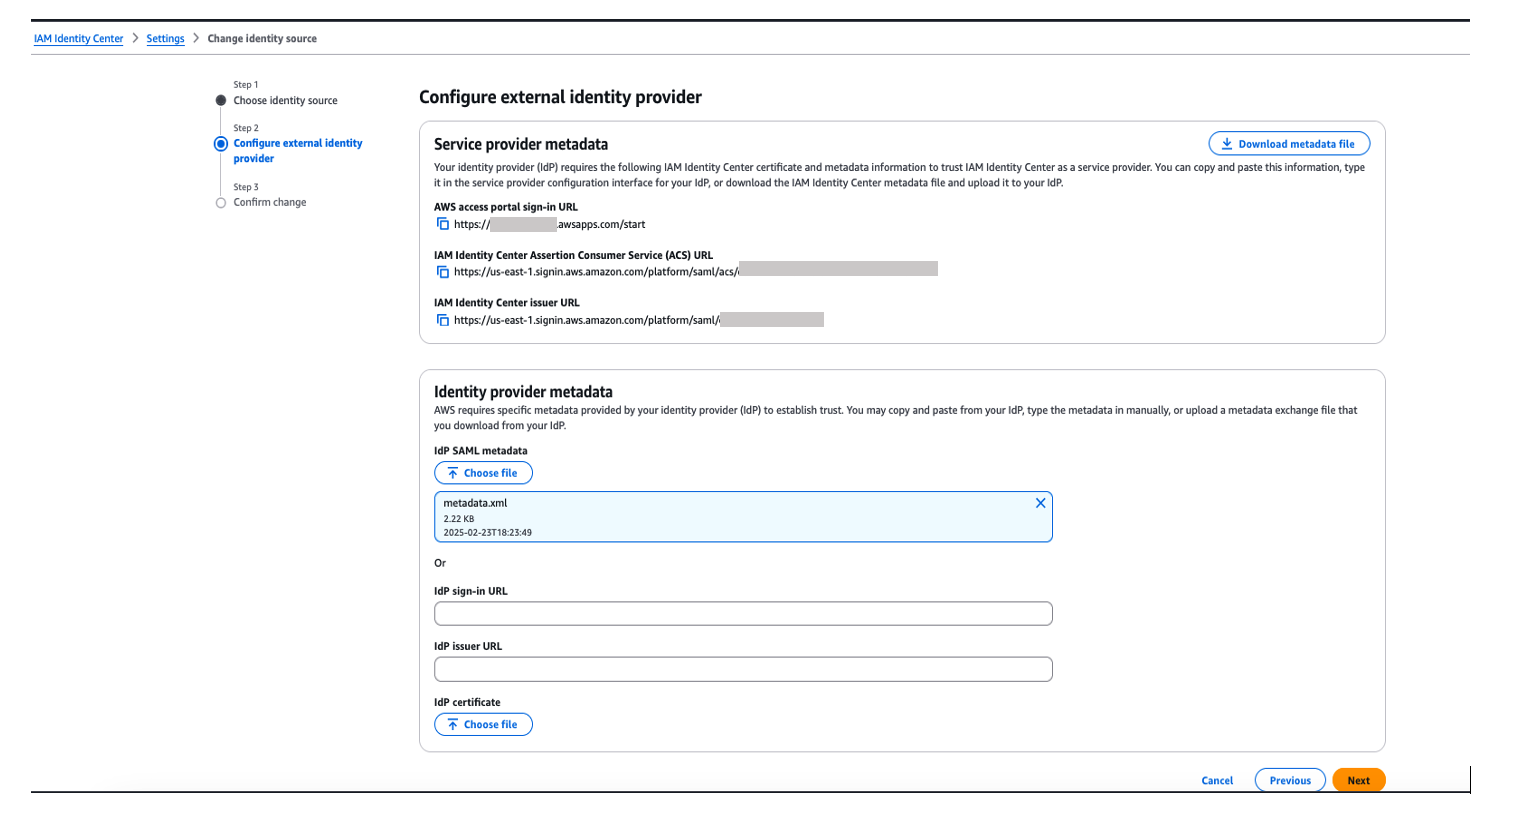Select the Step 3 progress circle

(x=220, y=202)
